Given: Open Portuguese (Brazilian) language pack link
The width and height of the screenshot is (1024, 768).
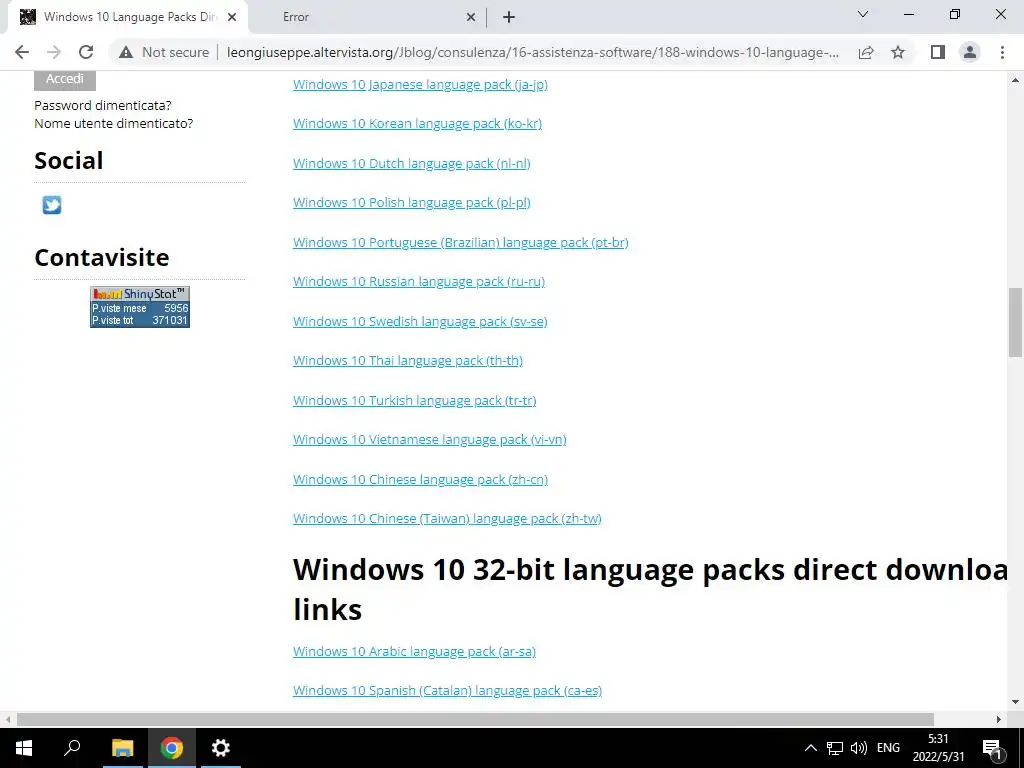Looking at the screenshot, I should pos(460,242).
